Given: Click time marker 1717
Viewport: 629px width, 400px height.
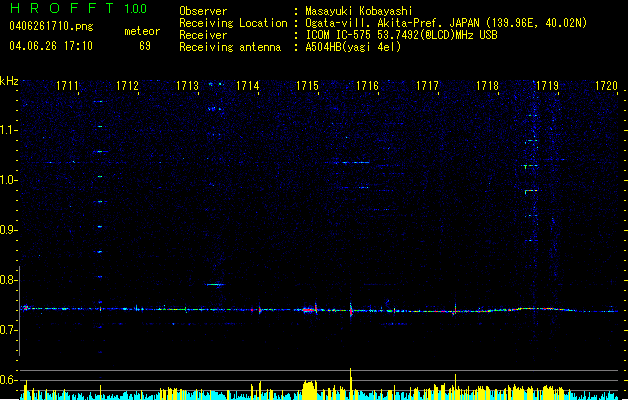Looking at the screenshot, I should [427, 86].
